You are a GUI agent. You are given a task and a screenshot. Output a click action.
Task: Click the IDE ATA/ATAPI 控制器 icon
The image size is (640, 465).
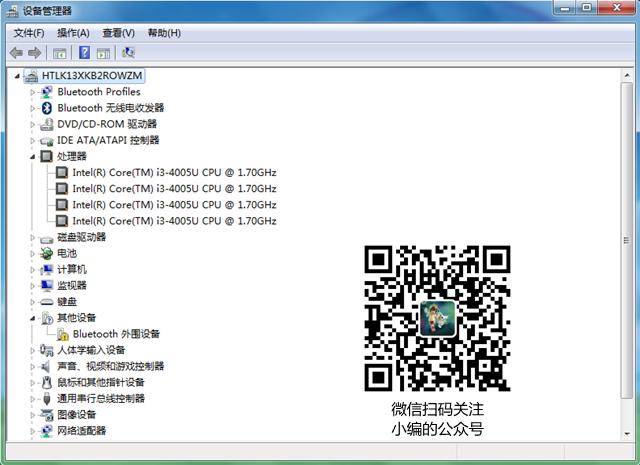click(47, 141)
